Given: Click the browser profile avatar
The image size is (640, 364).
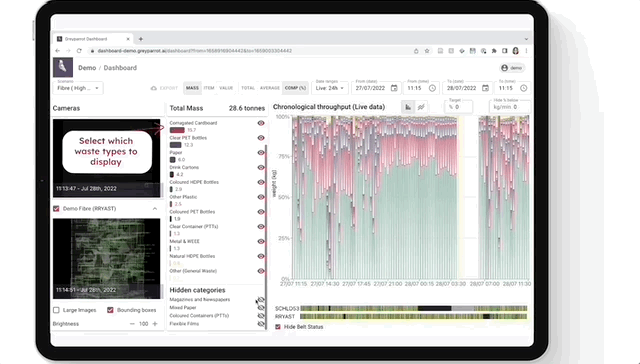Looking at the screenshot, I should (516, 51).
